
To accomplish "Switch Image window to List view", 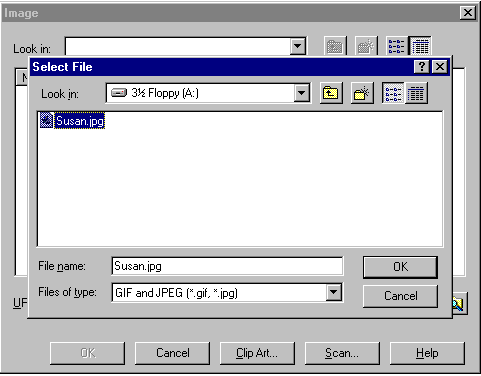I will tap(397, 46).
